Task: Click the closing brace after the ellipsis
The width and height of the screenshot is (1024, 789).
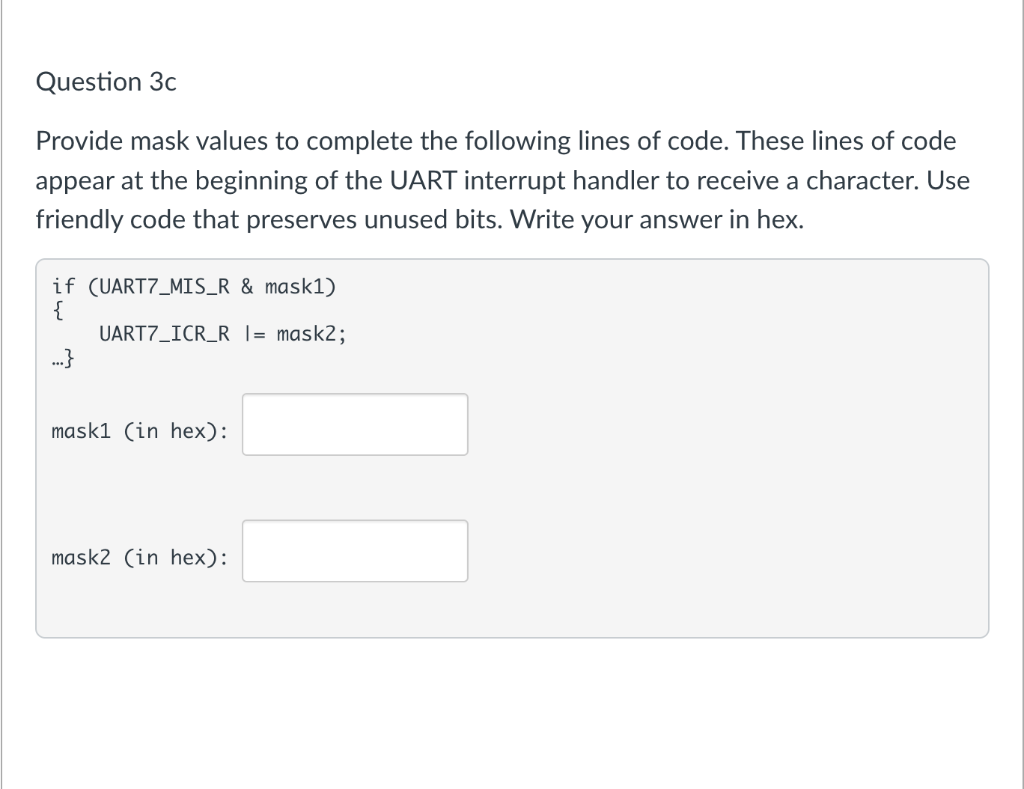Action: coord(69,358)
